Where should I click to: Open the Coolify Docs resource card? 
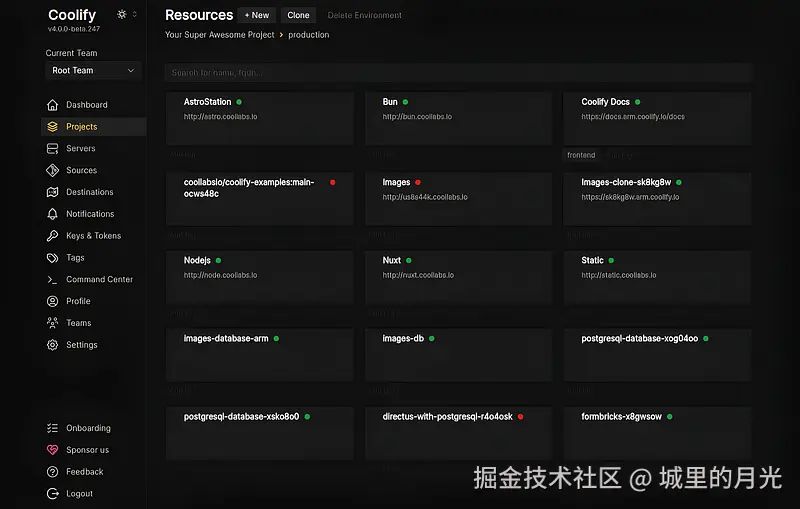(657, 118)
